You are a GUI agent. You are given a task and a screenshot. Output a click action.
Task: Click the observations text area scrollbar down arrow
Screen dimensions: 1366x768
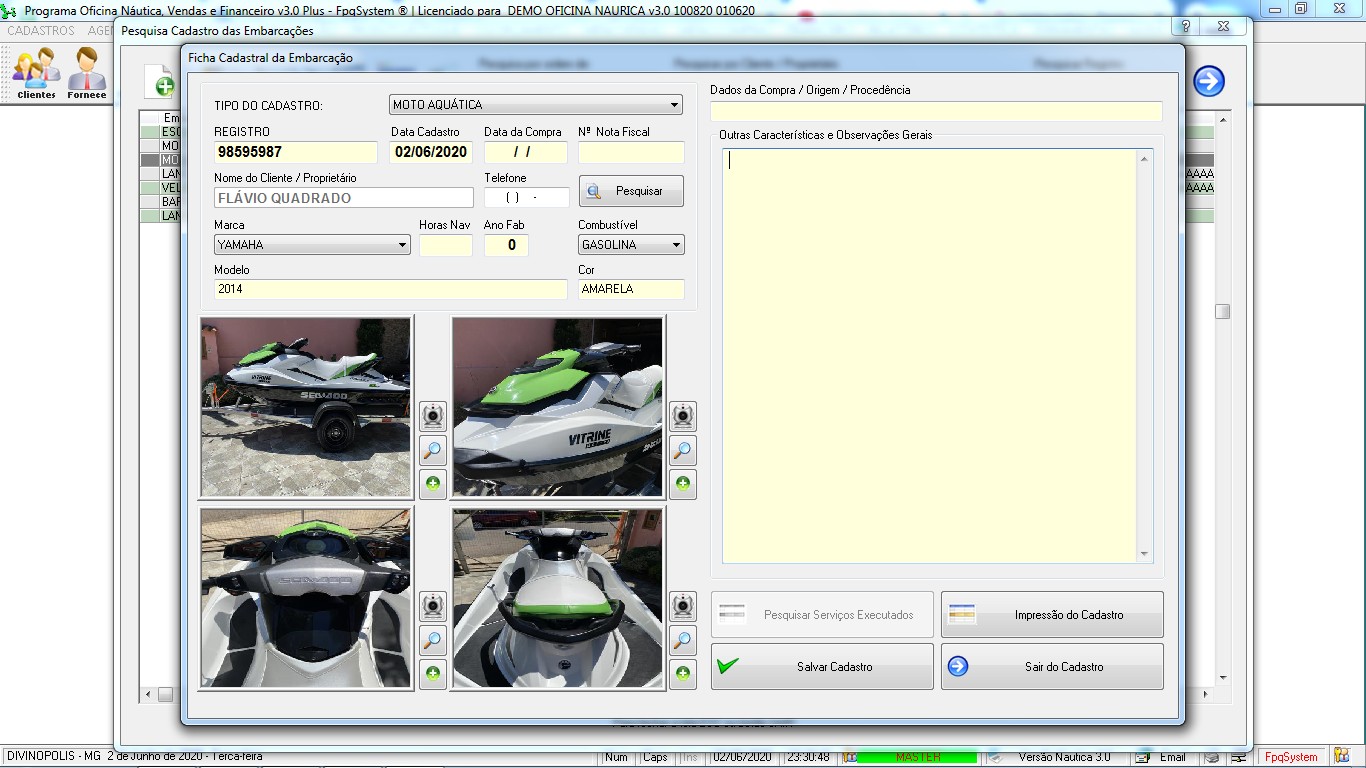(x=1144, y=555)
